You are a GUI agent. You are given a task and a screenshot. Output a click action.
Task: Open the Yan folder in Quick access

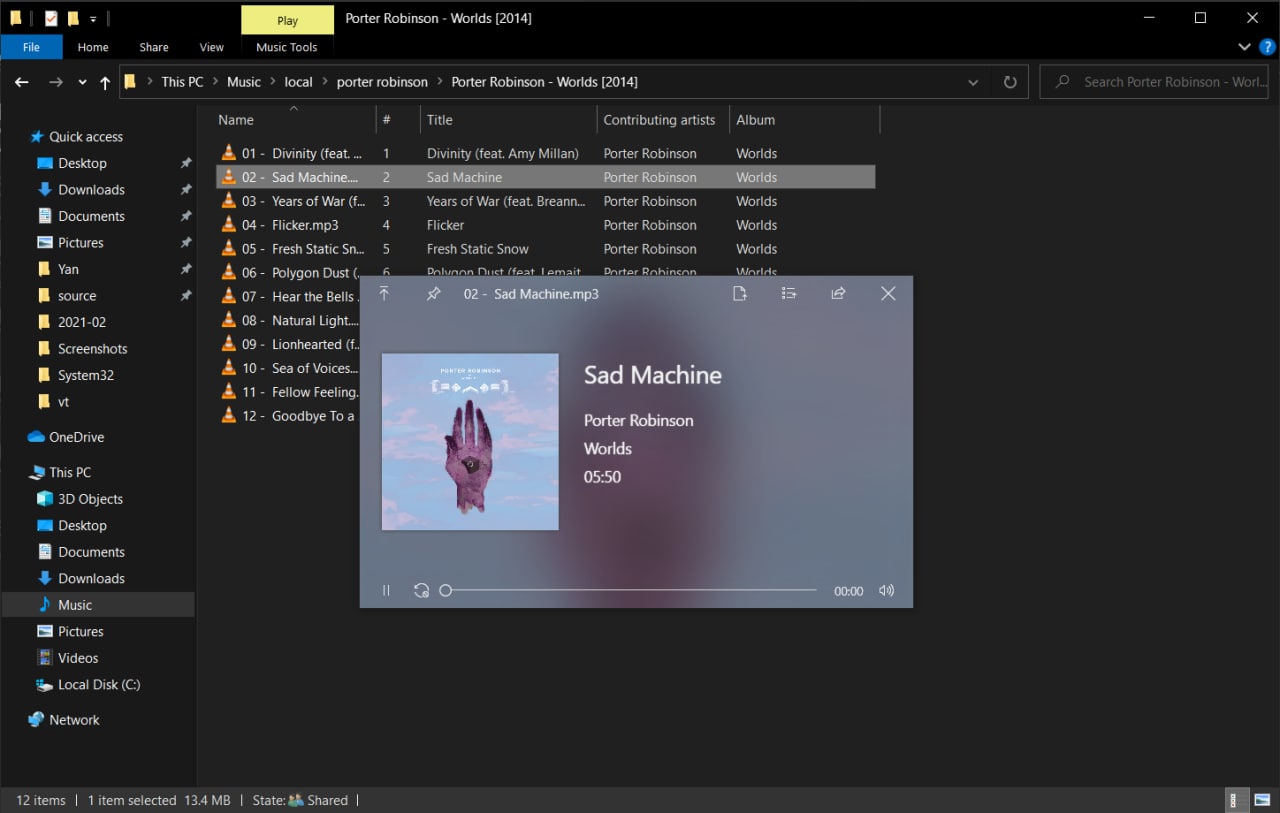(68, 269)
